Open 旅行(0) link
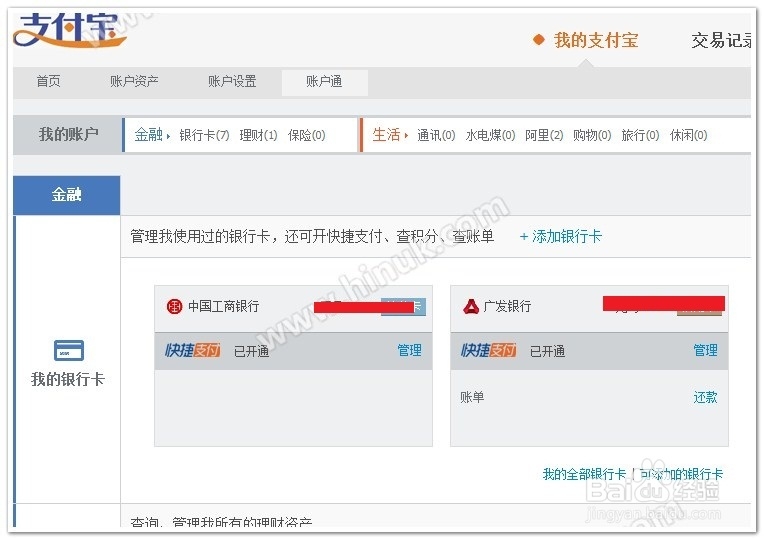This screenshot has width=764, height=540. (640, 135)
